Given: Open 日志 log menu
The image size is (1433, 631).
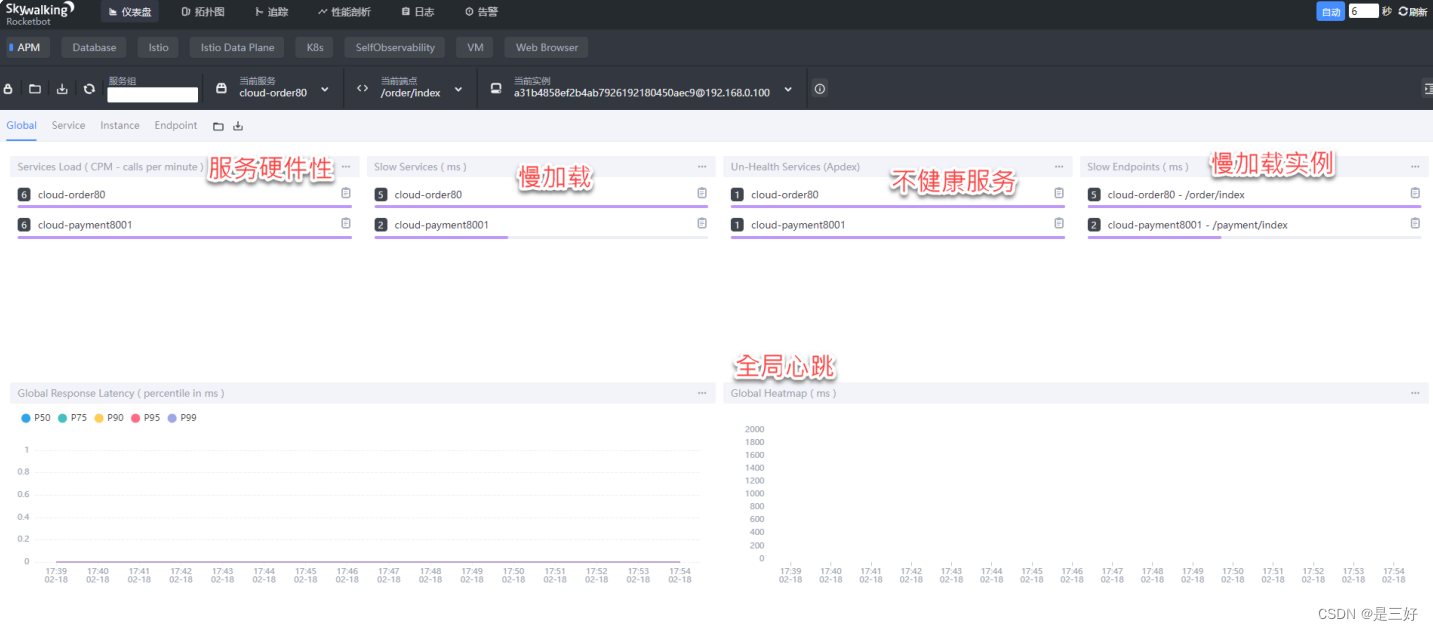Looking at the screenshot, I should (x=418, y=12).
